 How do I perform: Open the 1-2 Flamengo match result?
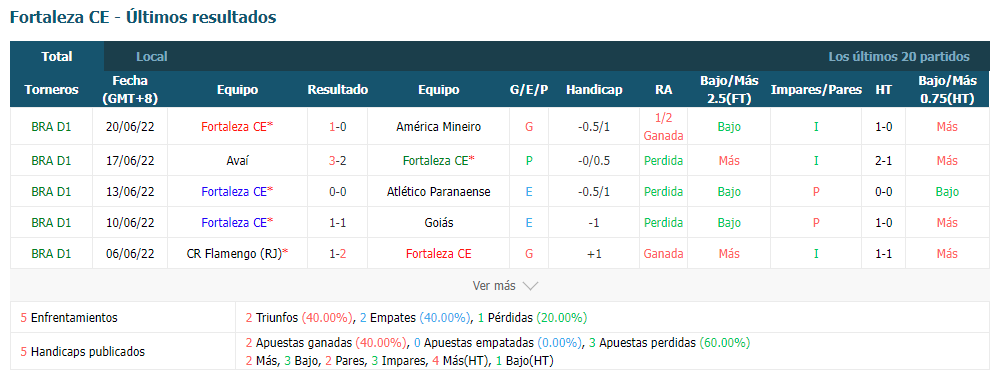[337, 253]
